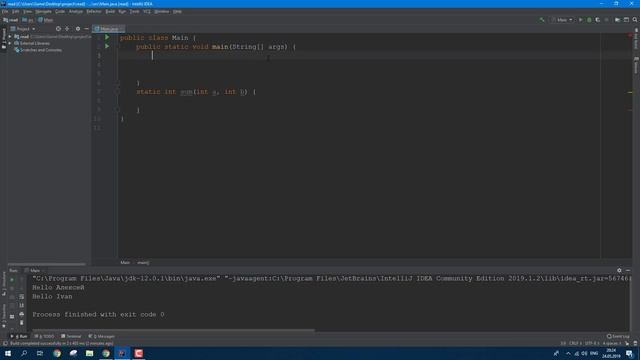
Task: Toggle soft-wrap in Run console
Action: point(22,297)
